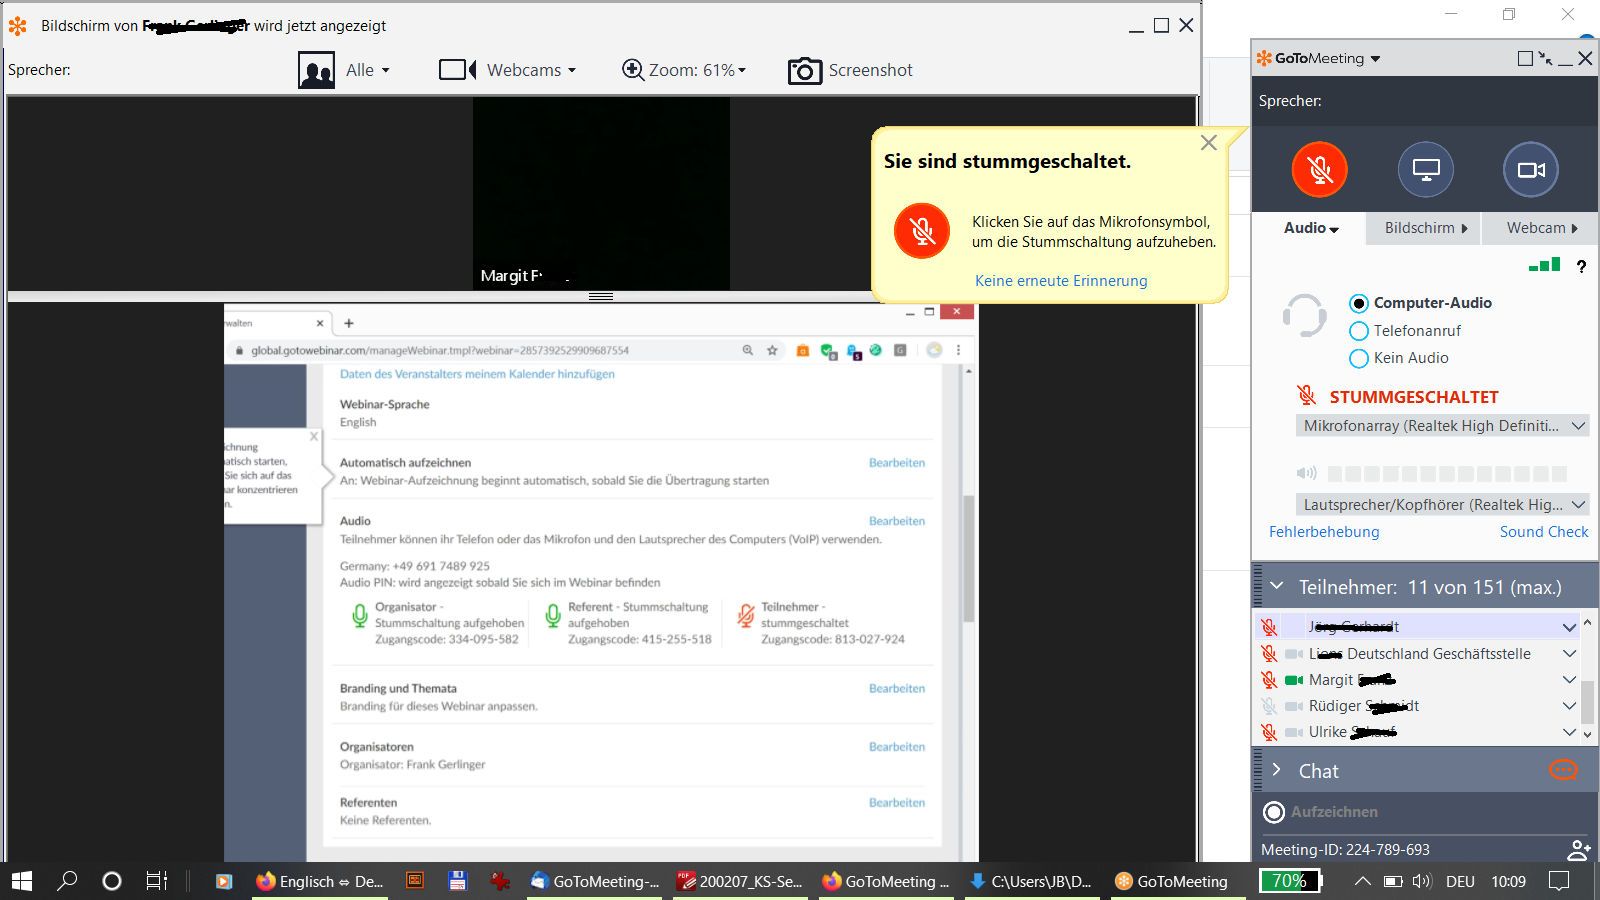
Task: Take a Screenshot with the camera button
Action: click(850, 70)
